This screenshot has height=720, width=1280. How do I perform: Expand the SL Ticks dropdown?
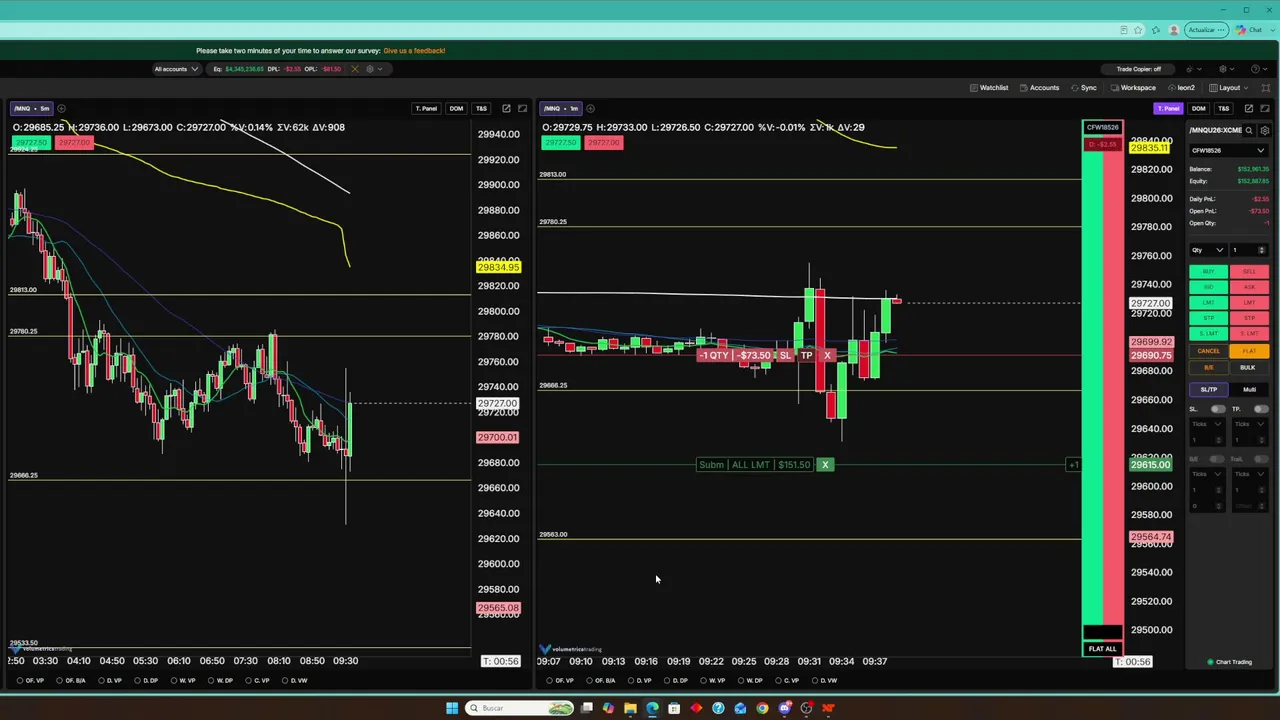pyautogui.click(x=1206, y=424)
